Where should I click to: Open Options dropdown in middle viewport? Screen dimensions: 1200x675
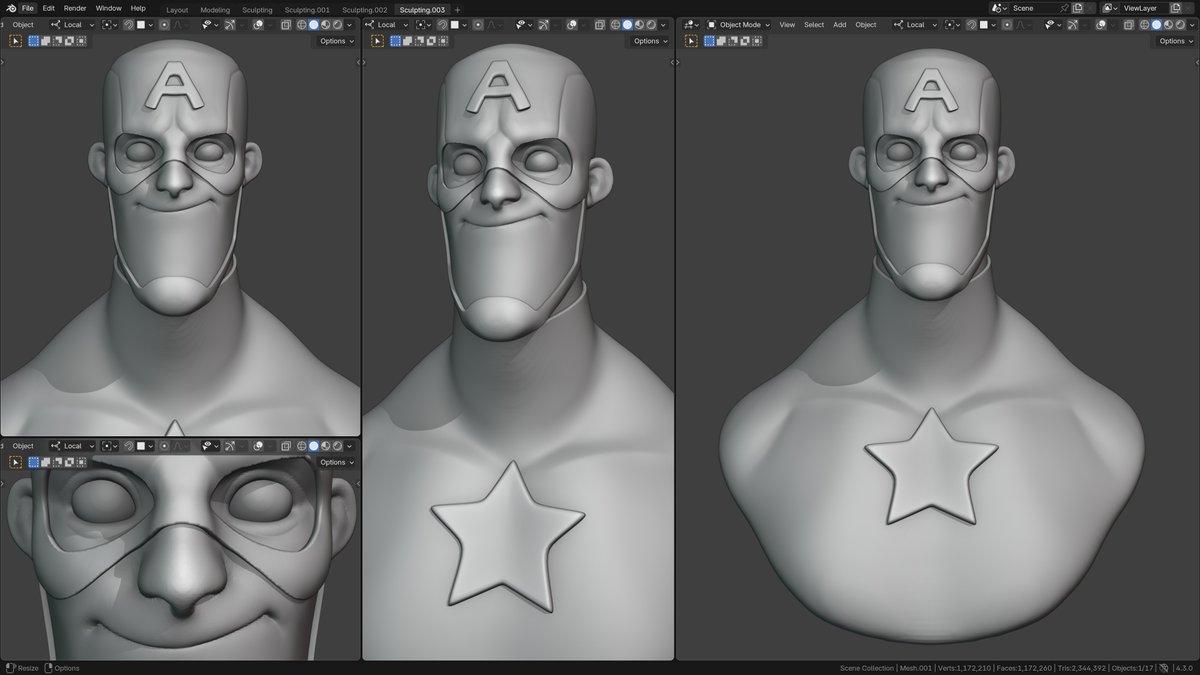tap(651, 41)
